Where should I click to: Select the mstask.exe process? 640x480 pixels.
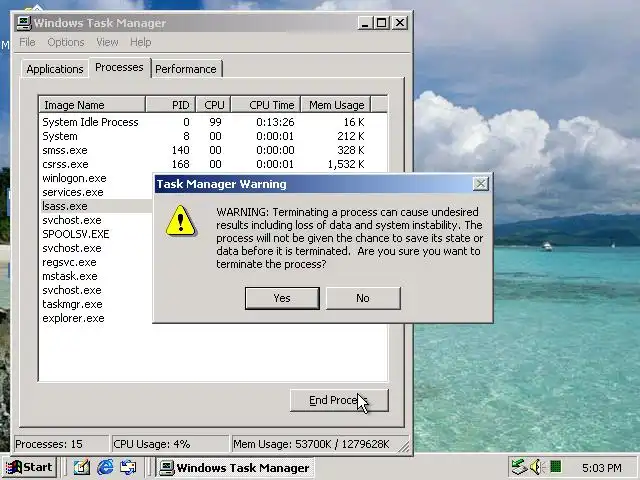coord(70,276)
